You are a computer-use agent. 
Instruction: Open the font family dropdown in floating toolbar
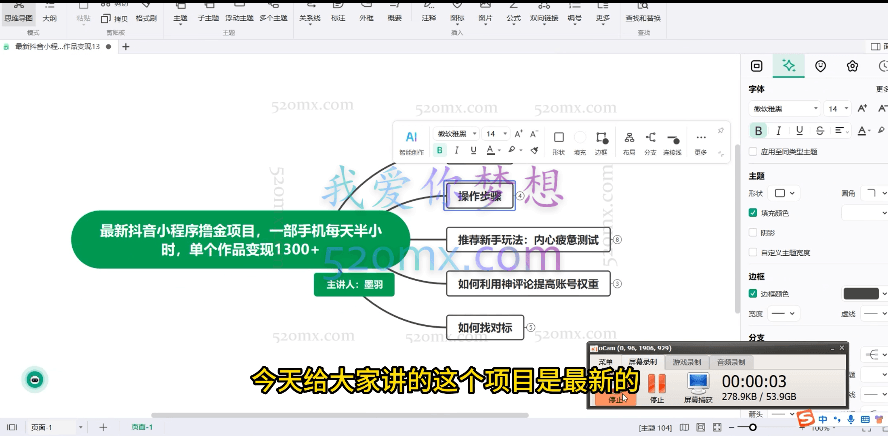[x=456, y=134]
